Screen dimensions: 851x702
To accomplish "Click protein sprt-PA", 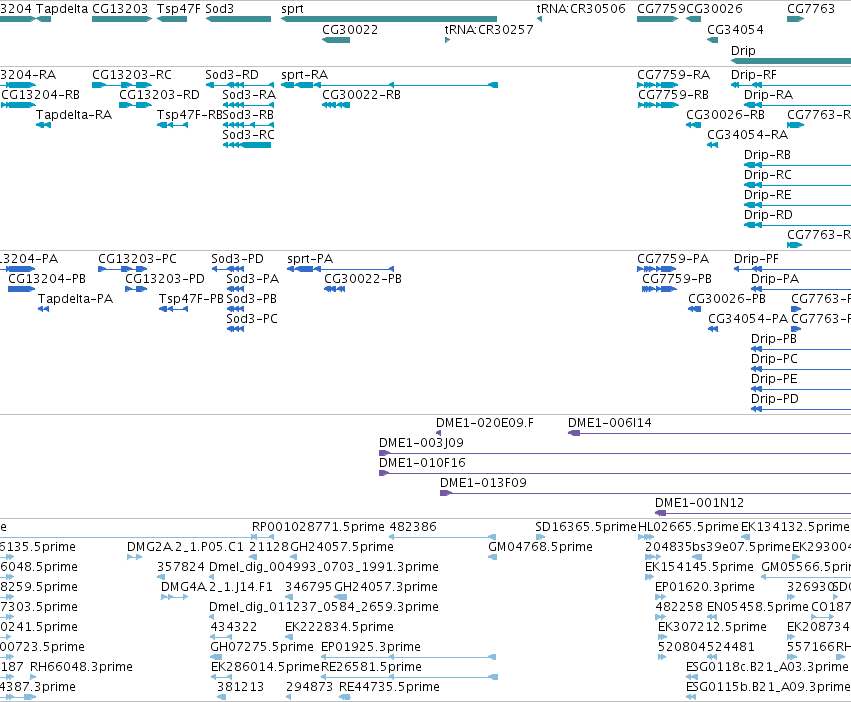I will tap(340, 269).
